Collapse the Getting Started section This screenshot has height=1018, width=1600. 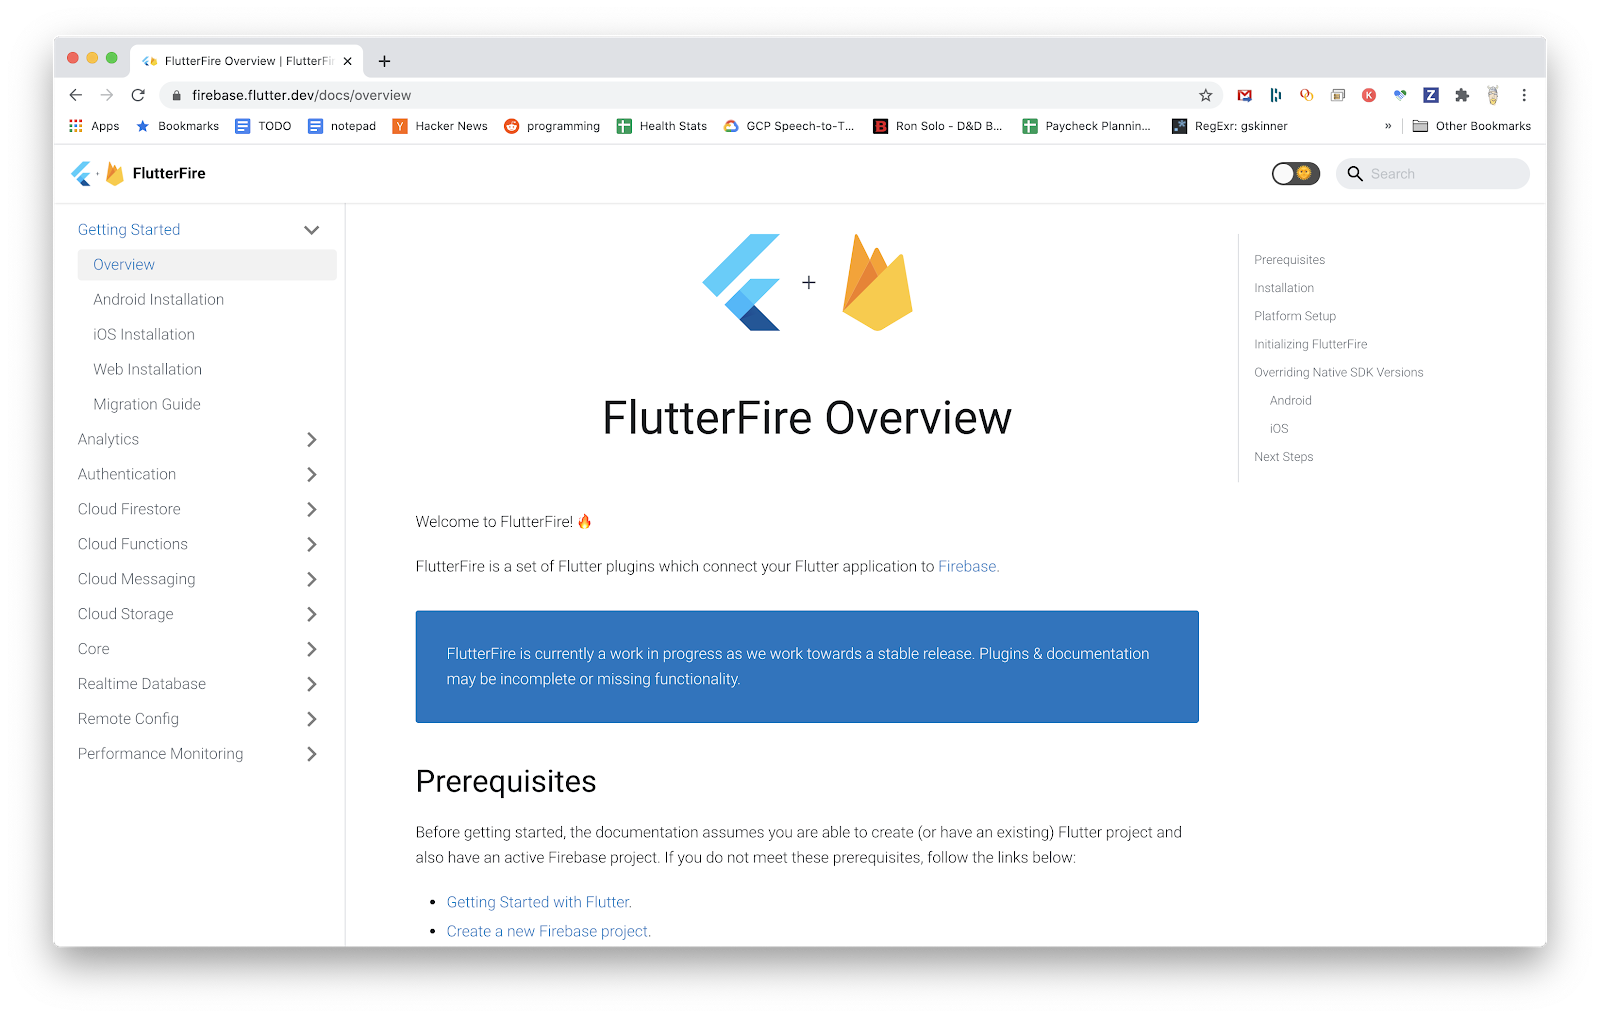pos(311,230)
